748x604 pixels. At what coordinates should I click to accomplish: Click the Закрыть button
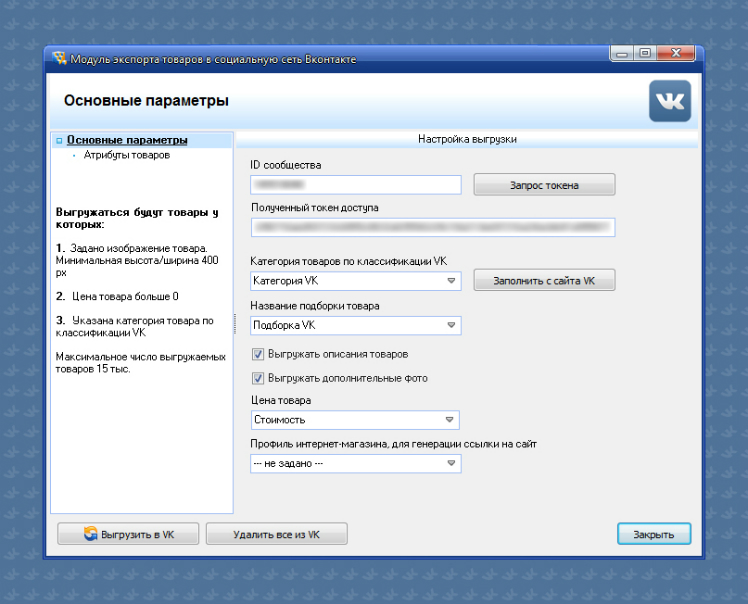click(654, 534)
